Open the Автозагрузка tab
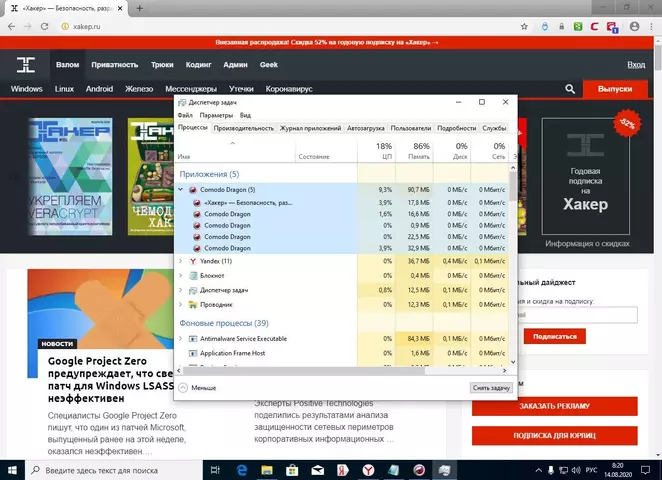 pos(366,128)
